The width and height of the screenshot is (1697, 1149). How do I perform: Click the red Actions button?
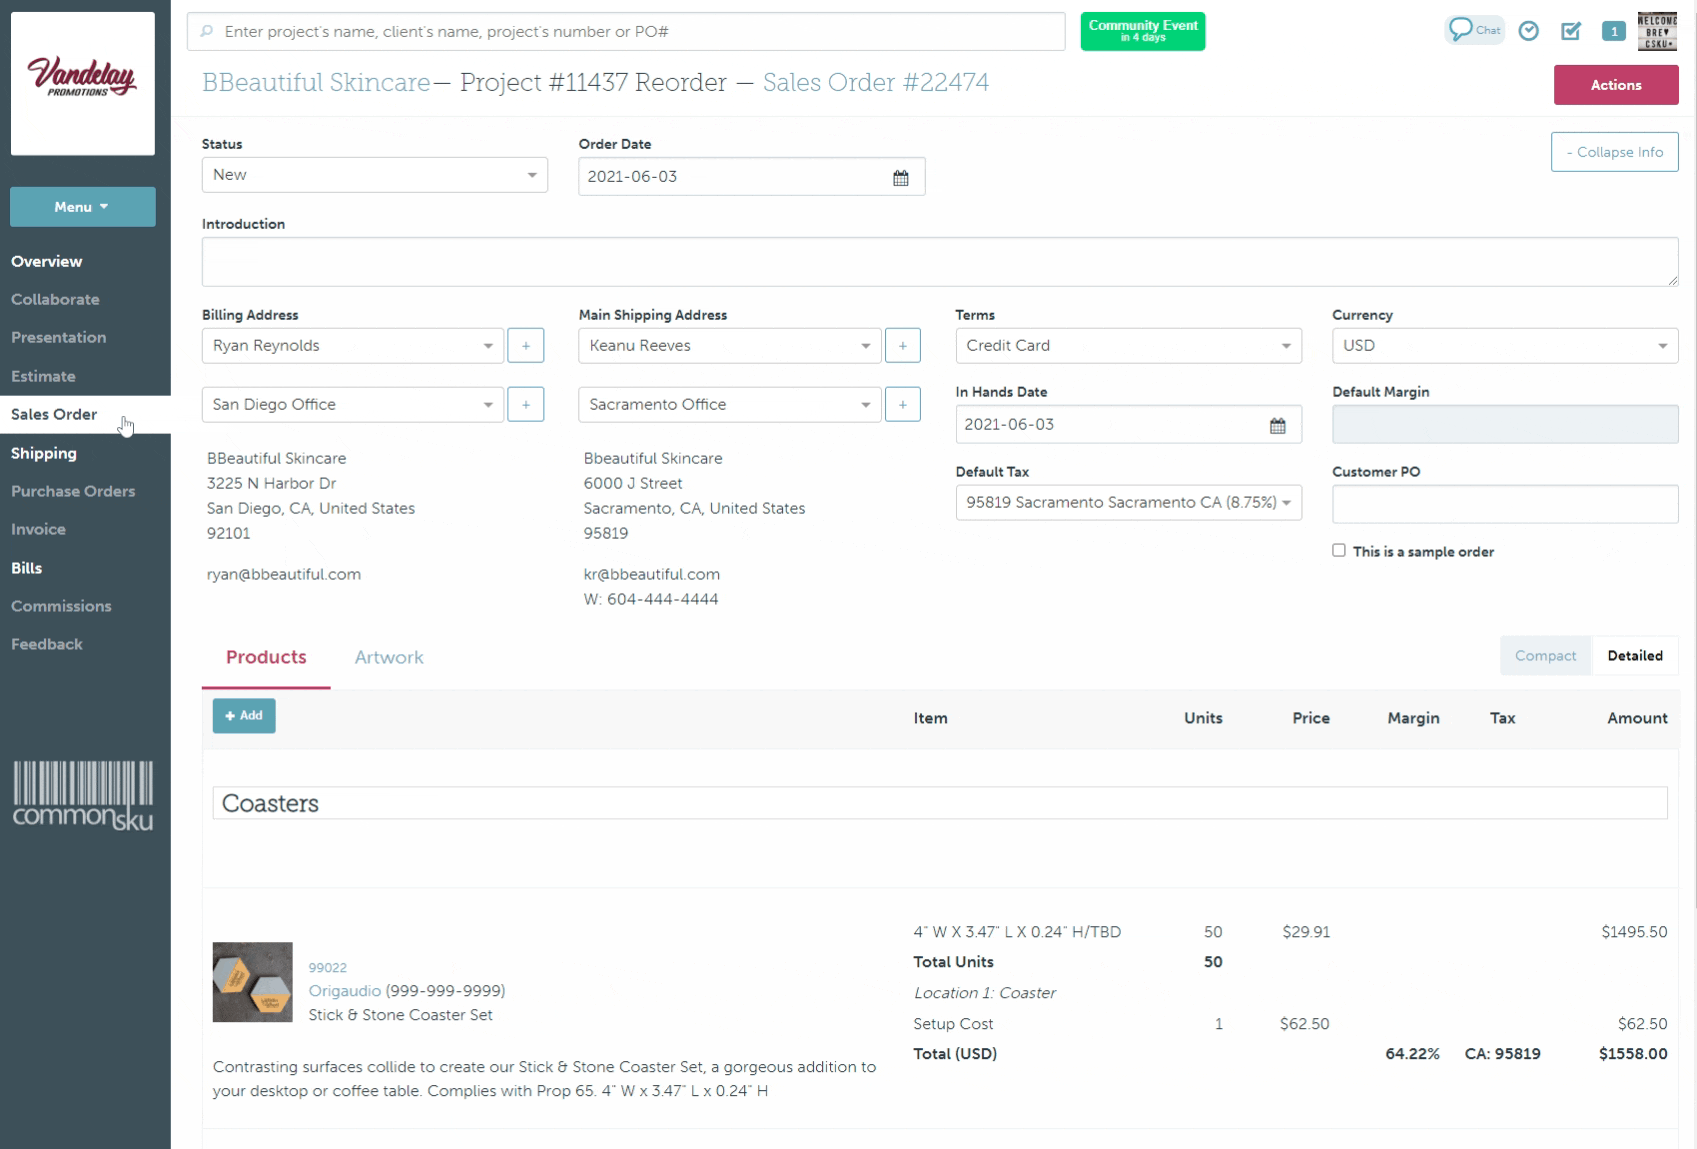1615,85
